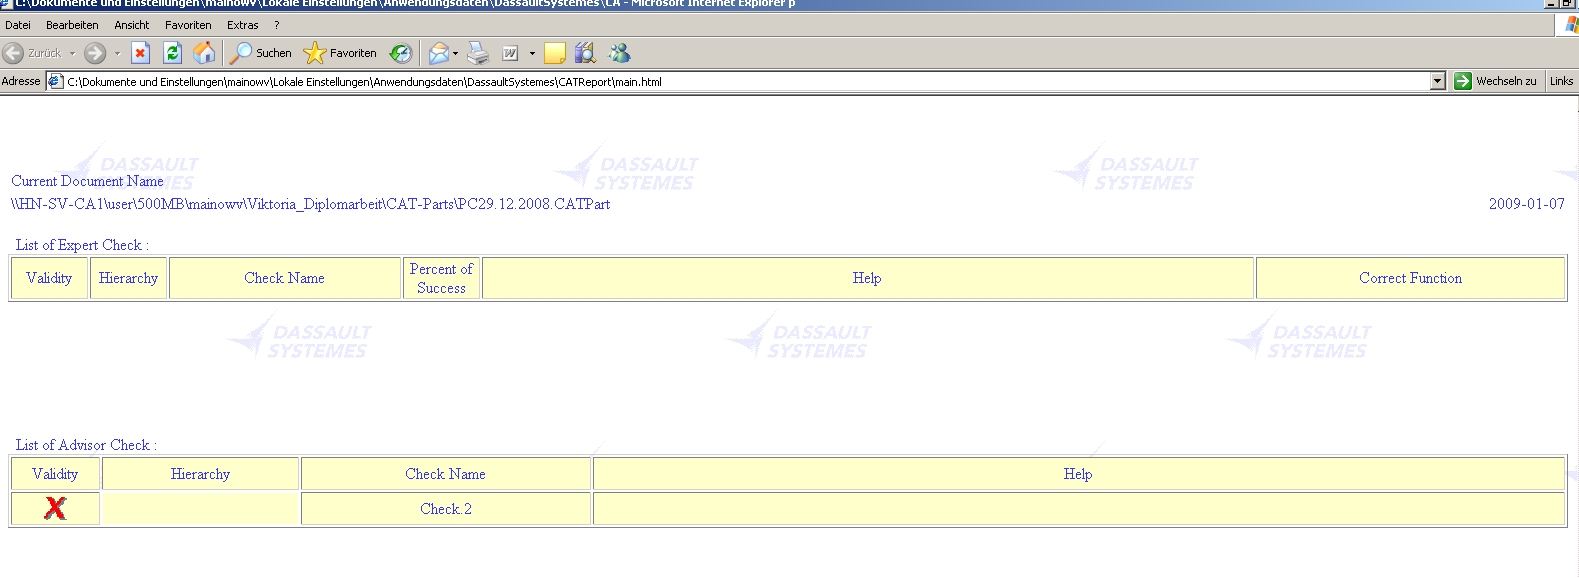Print the page with the printer icon
1579x578 pixels.
(478, 53)
